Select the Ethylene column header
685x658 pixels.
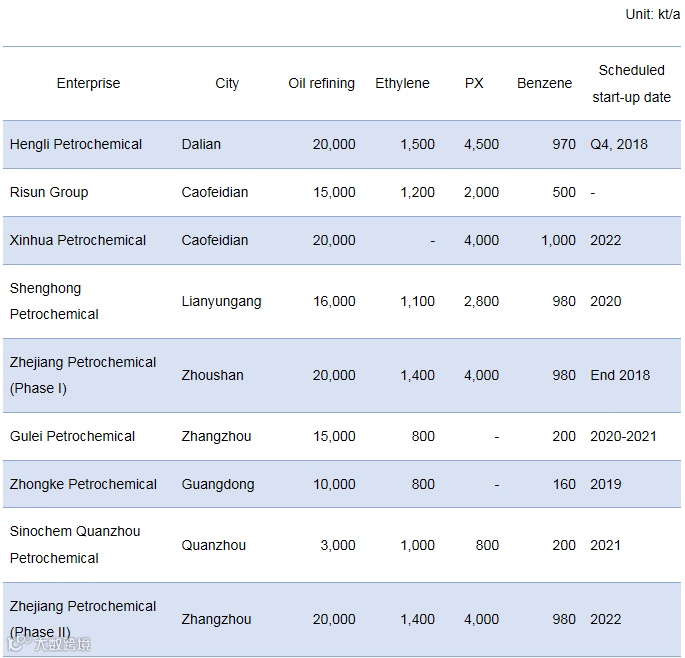point(402,83)
